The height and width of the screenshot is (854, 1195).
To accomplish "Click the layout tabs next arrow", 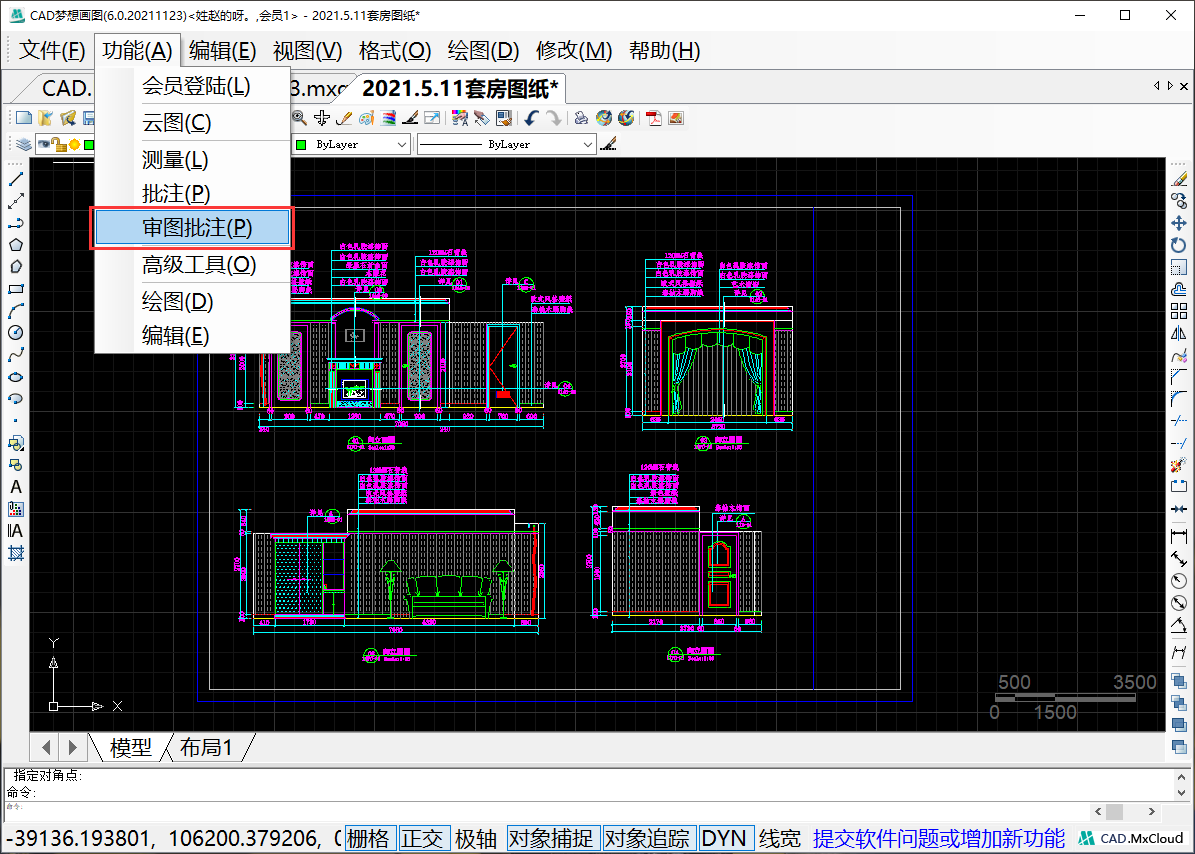I will 72,747.
